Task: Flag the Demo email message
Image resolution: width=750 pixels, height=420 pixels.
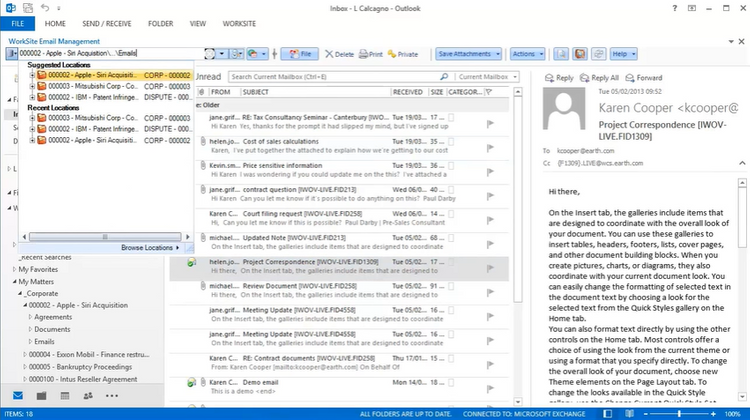Action: pos(490,388)
